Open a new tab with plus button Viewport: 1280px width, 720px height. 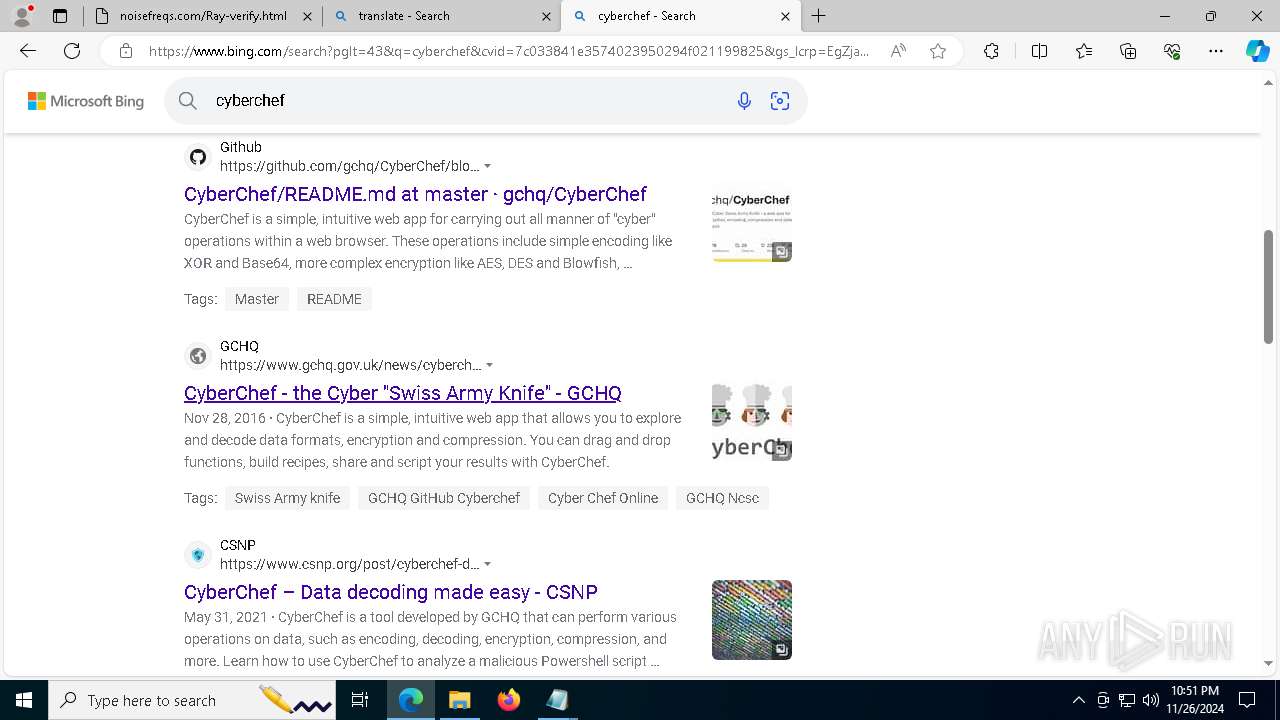click(x=818, y=16)
